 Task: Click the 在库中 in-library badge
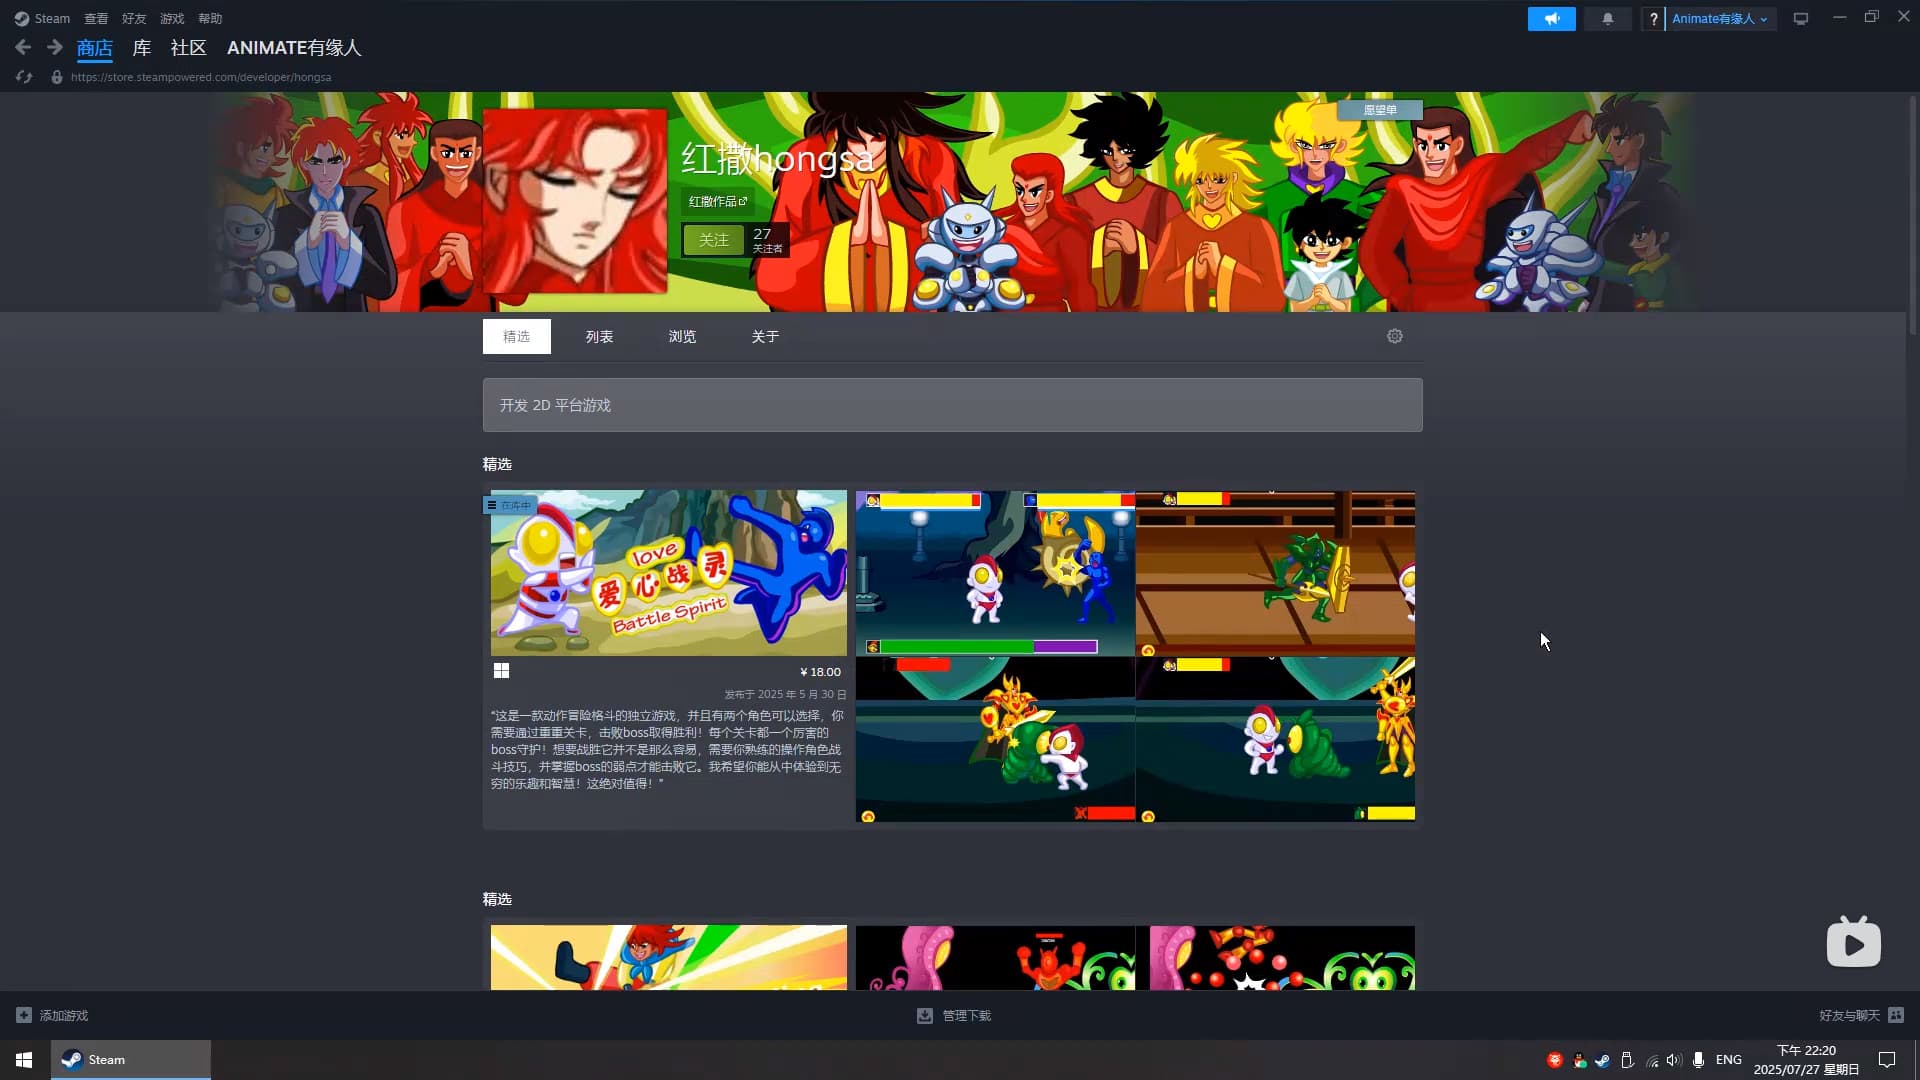(511, 505)
